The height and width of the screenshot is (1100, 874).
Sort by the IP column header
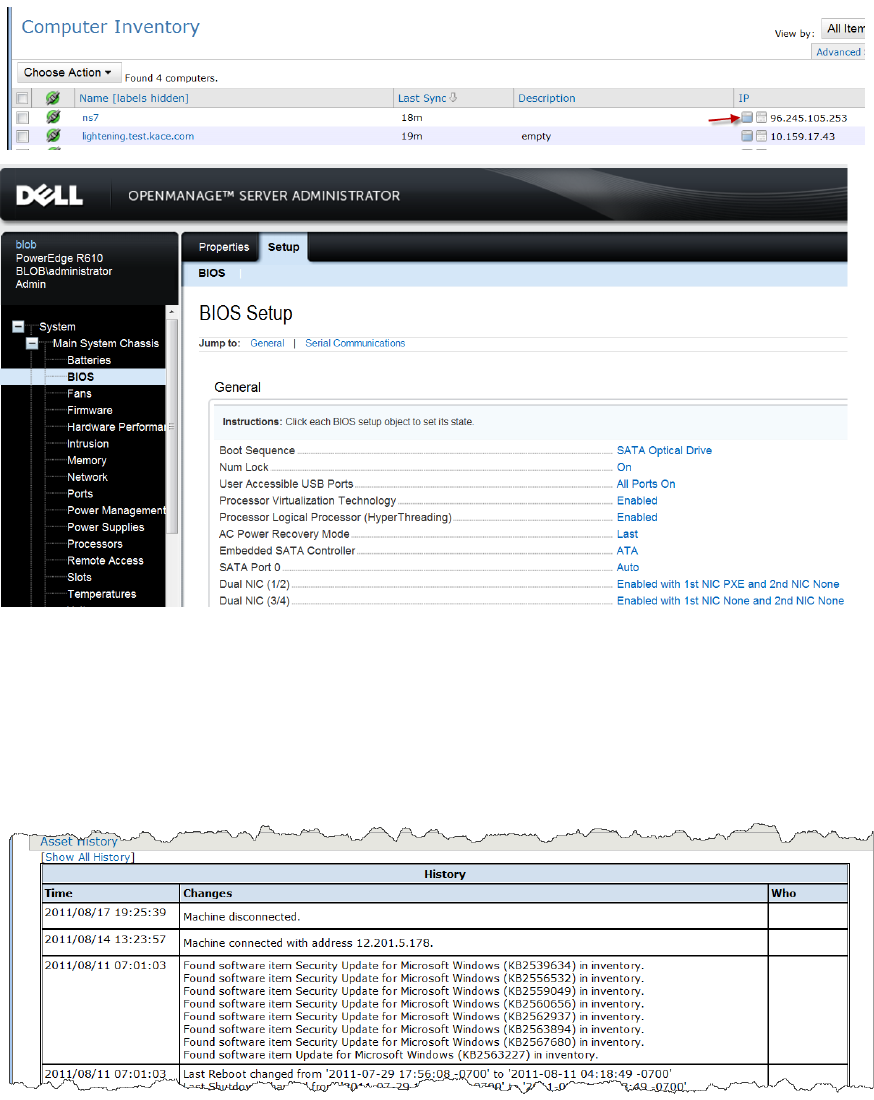click(744, 98)
